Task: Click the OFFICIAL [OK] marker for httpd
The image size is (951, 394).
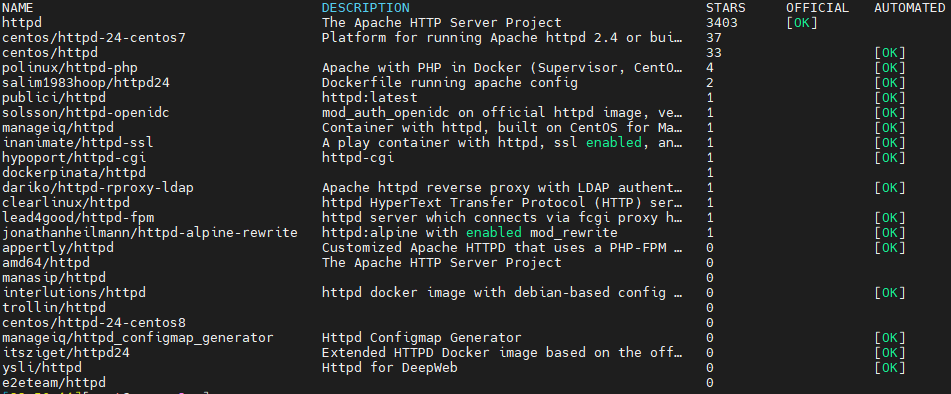Action: coord(802,23)
